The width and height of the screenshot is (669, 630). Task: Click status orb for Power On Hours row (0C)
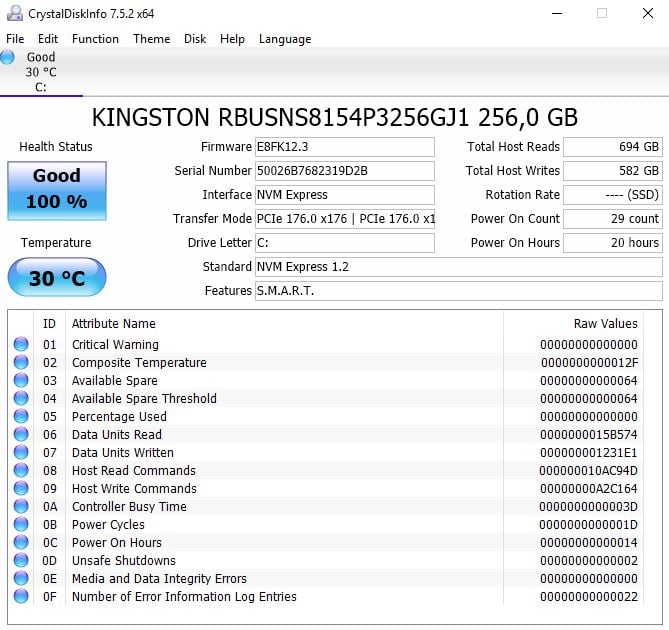(21, 542)
